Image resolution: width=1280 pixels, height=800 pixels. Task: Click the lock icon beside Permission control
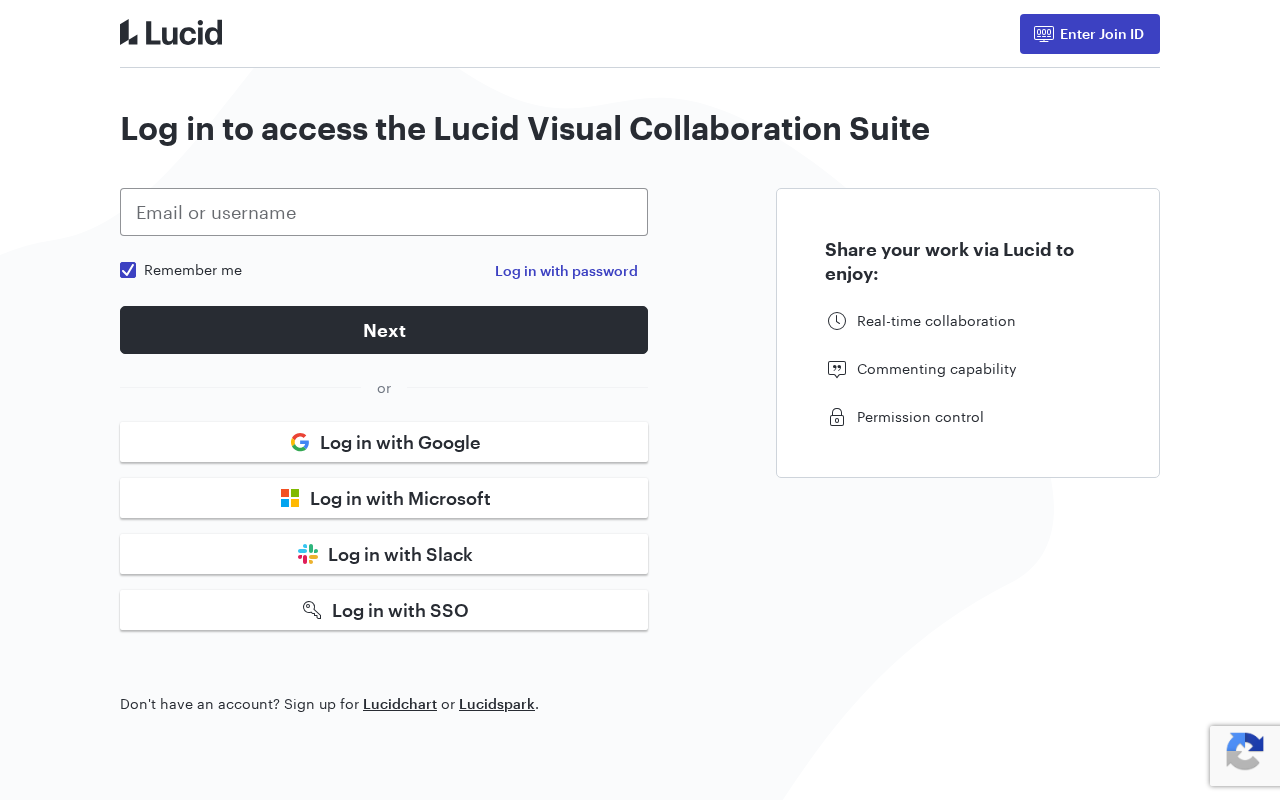(x=837, y=417)
